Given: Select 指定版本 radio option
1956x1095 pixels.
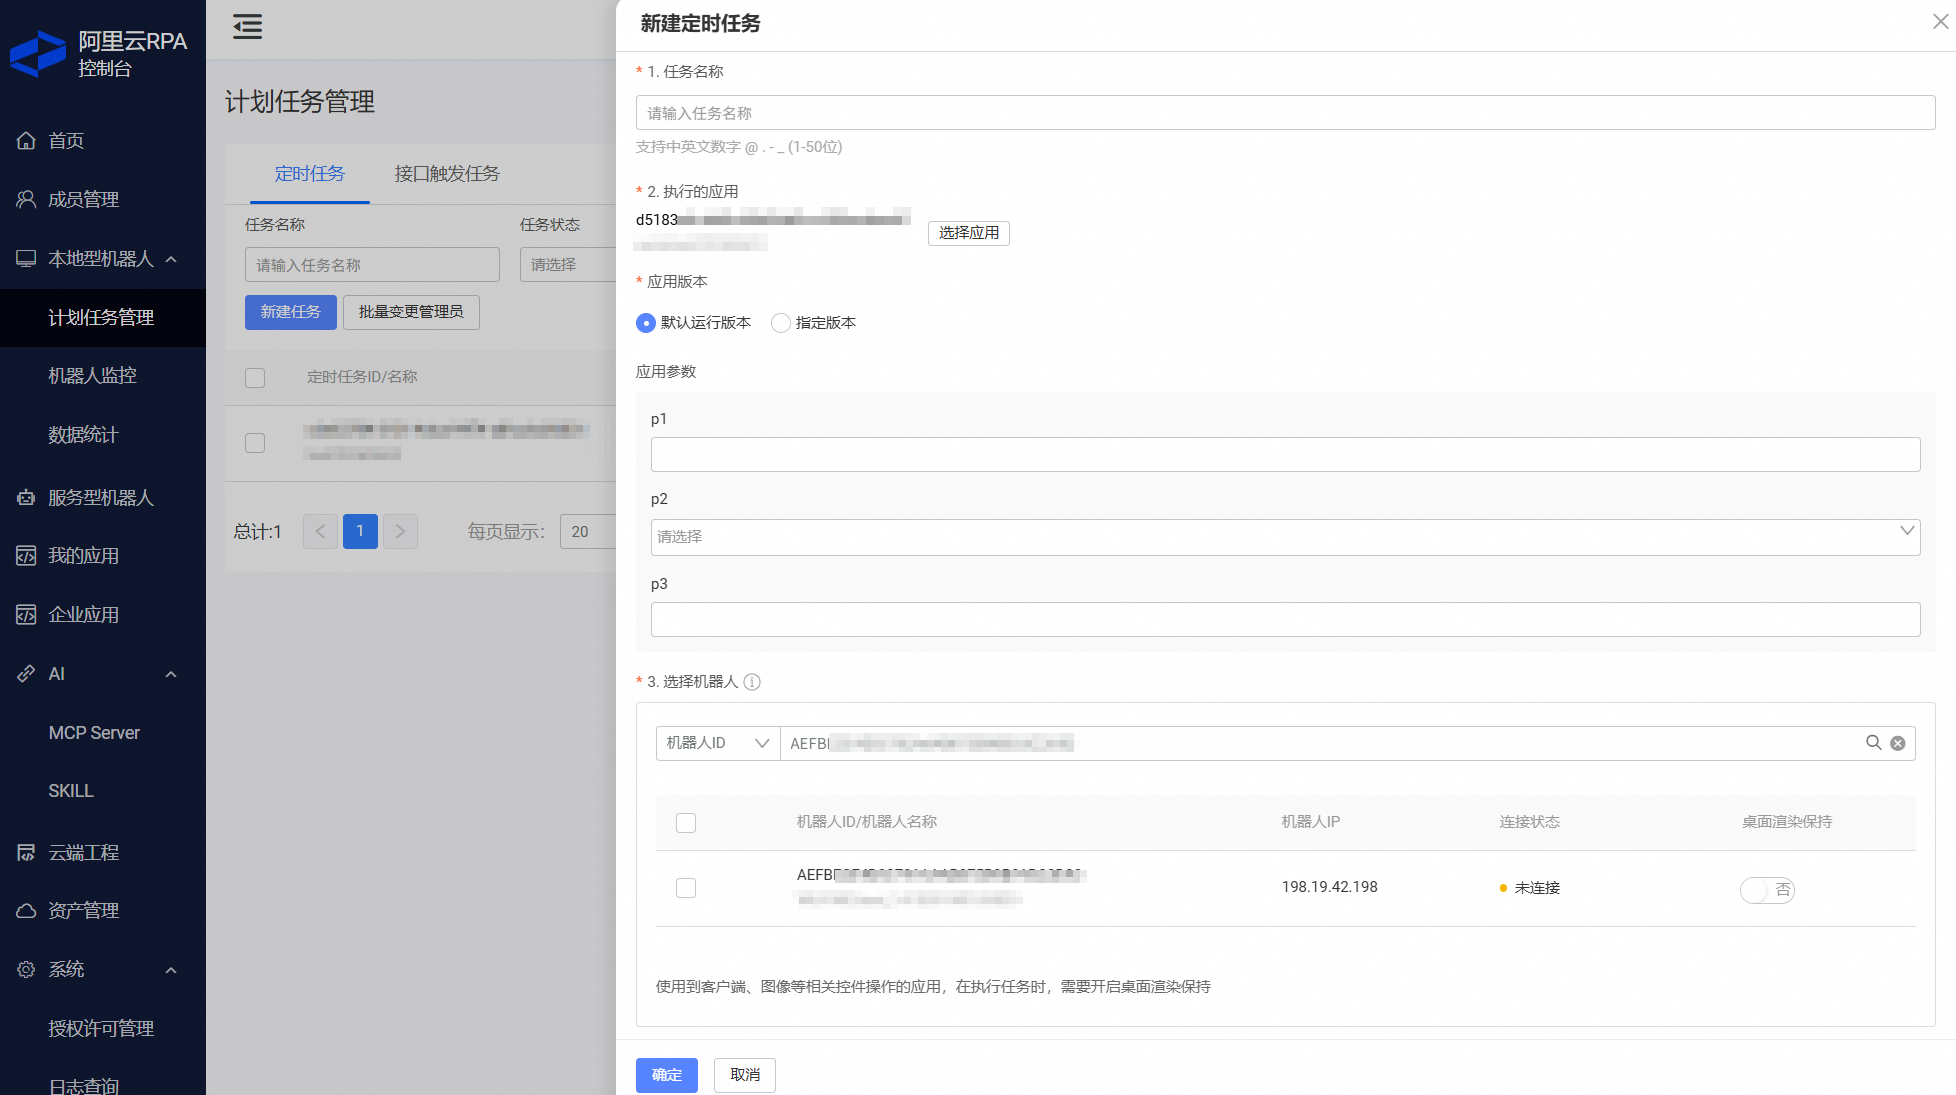Looking at the screenshot, I should [x=781, y=323].
